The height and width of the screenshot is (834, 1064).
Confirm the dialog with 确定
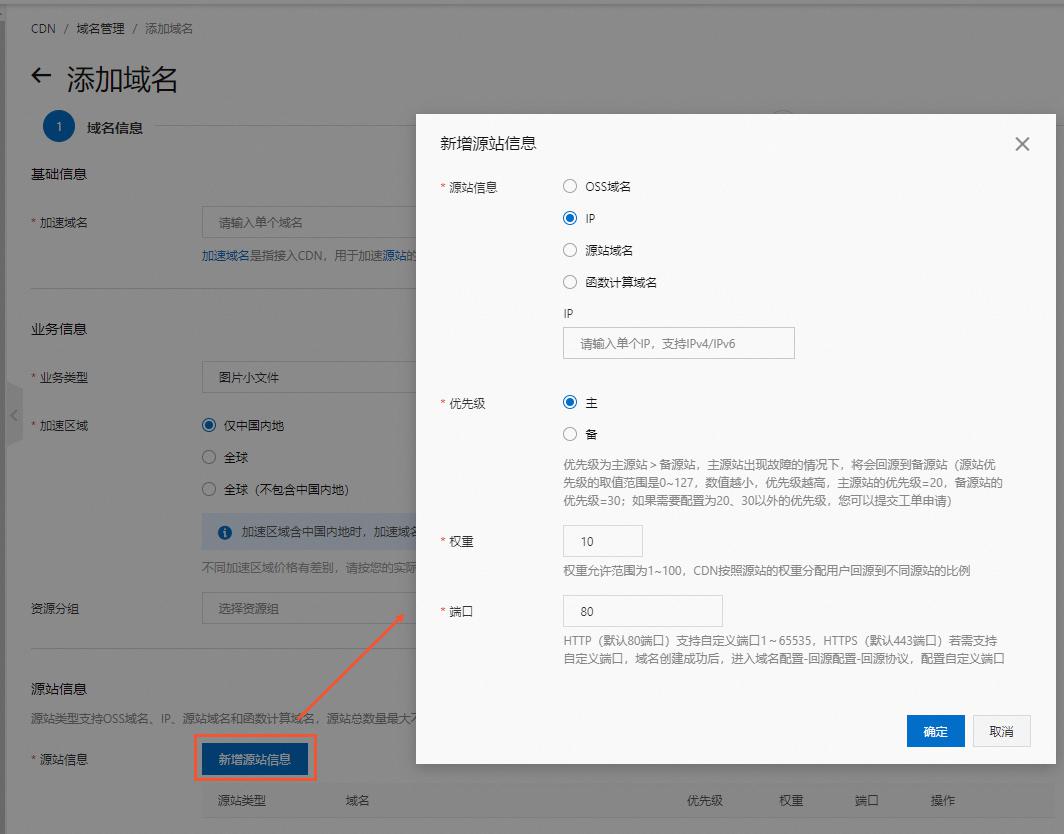pyautogui.click(x=935, y=731)
